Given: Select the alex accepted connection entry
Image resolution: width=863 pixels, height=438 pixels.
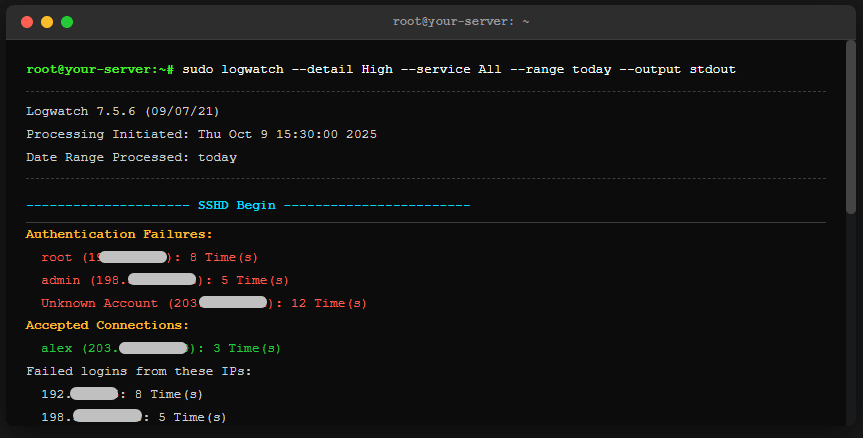Looking at the screenshot, I should click(161, 348).
